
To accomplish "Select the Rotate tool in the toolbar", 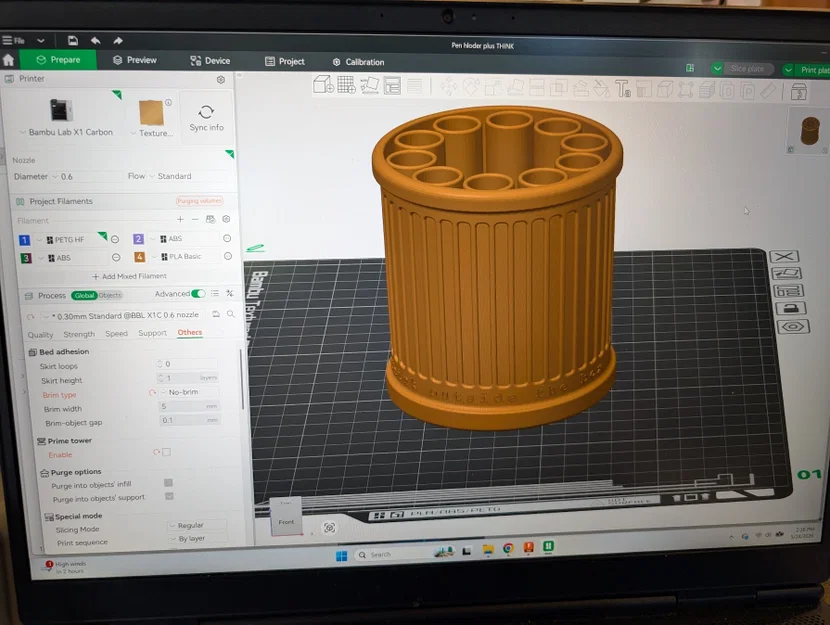I will click(x=471, y=87).
